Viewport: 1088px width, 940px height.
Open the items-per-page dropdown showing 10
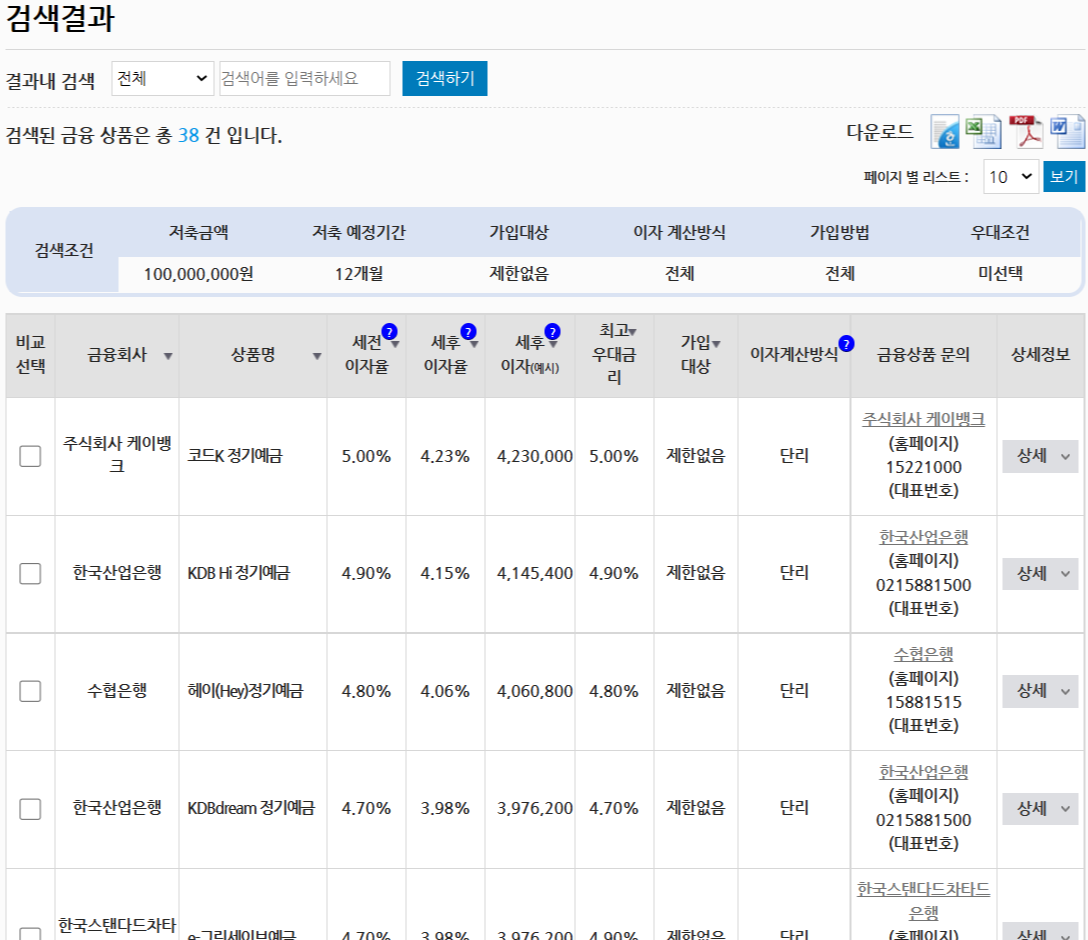click(x=1011, y=177)
